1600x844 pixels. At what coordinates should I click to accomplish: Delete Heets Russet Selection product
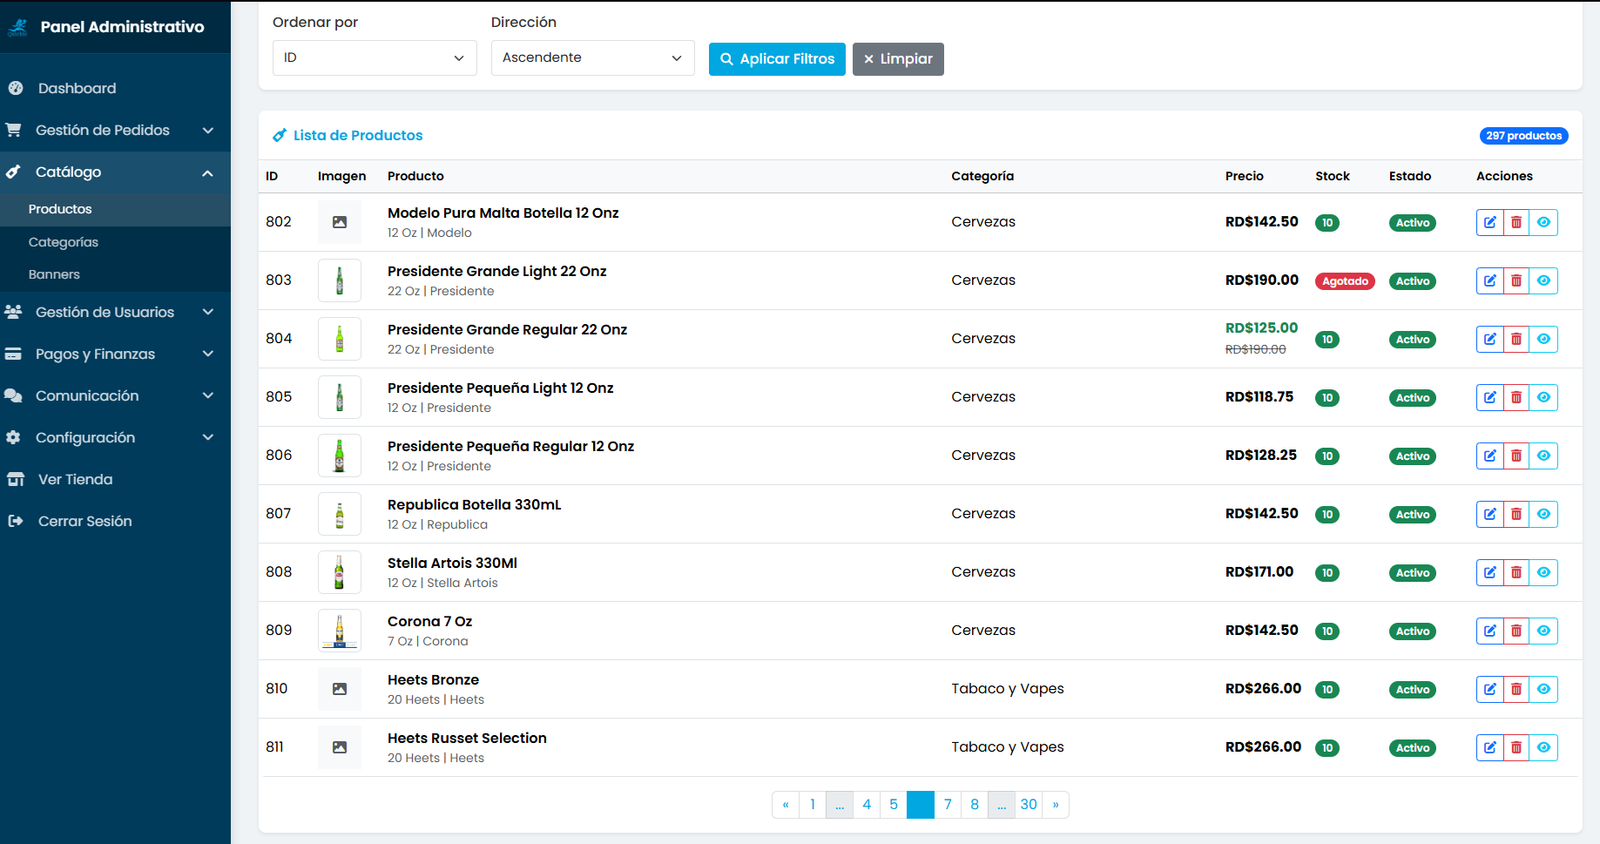(1516, 748)
